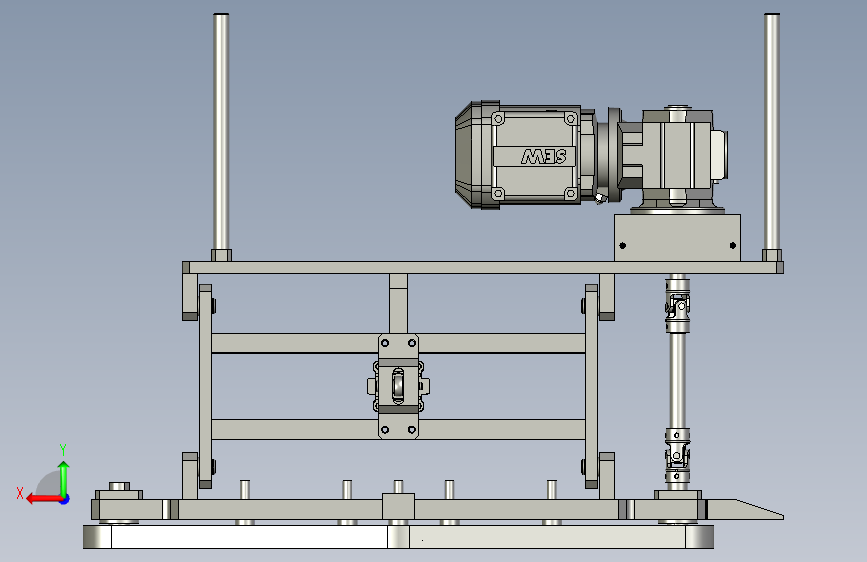The width and height of the screenshot is (867, 562).
Task: Select the mirrored SEW logo on the motor
Action: [x=544, y=157]
